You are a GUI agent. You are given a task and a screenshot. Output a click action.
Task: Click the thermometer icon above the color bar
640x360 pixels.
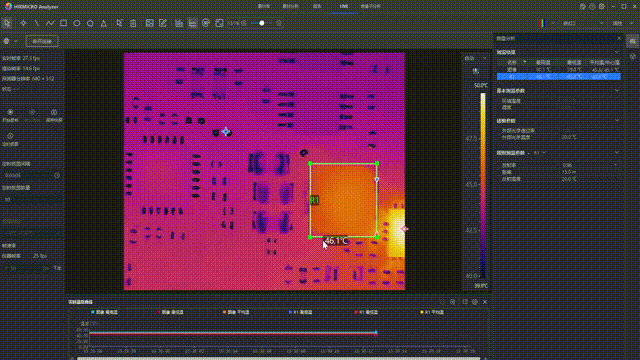[476, 71]
